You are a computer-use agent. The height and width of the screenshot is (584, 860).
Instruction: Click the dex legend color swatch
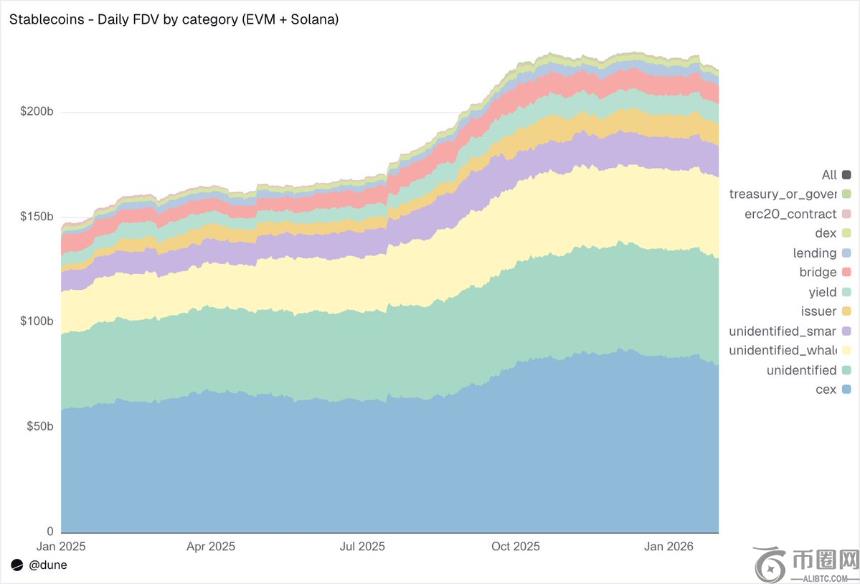click(x=846, y=233)
